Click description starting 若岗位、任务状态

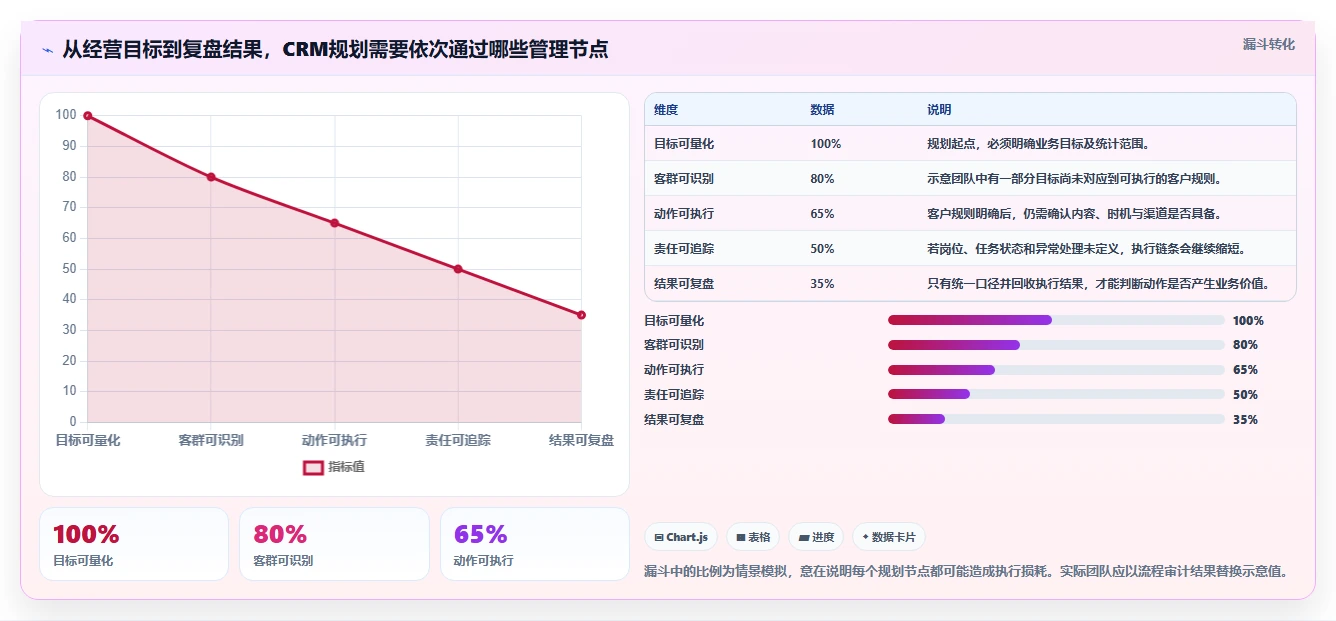click(x=1086, y=249)
